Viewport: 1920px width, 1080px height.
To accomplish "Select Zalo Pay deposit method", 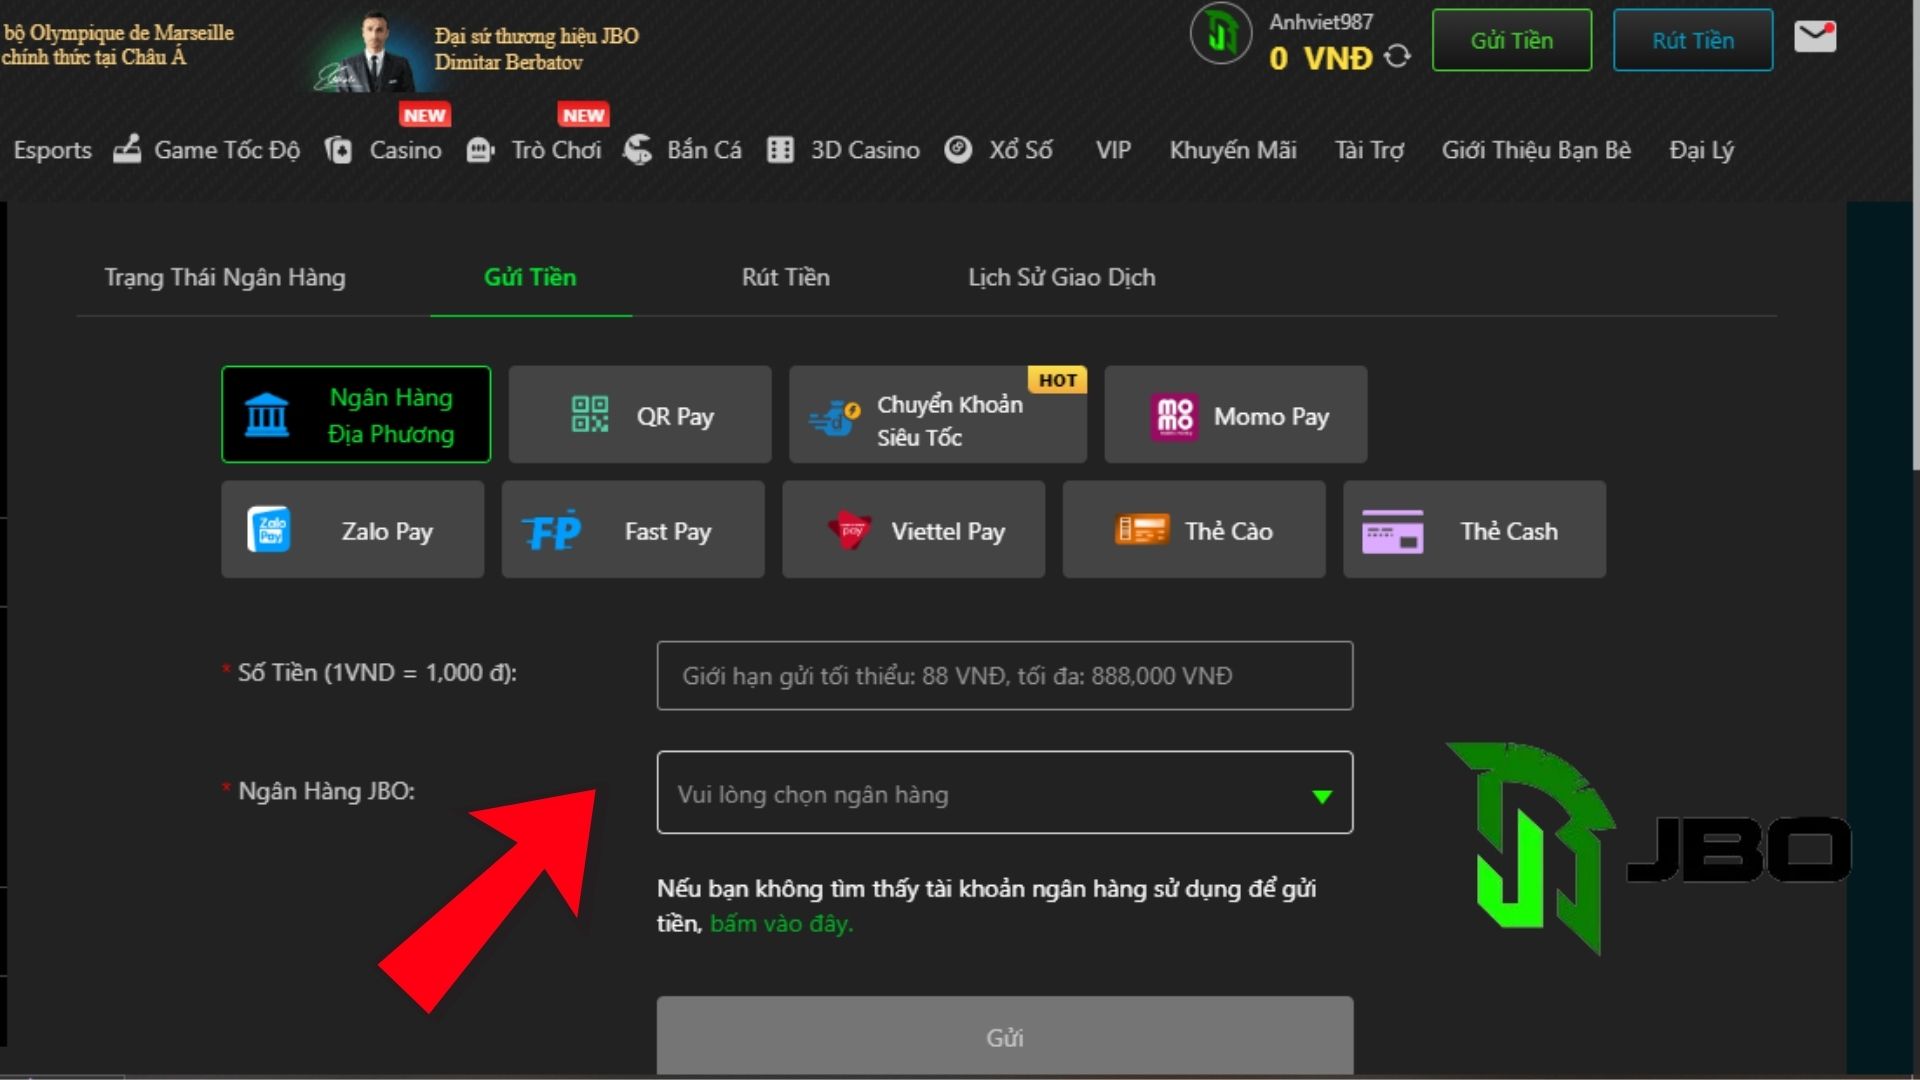I will tap(353, 529).
